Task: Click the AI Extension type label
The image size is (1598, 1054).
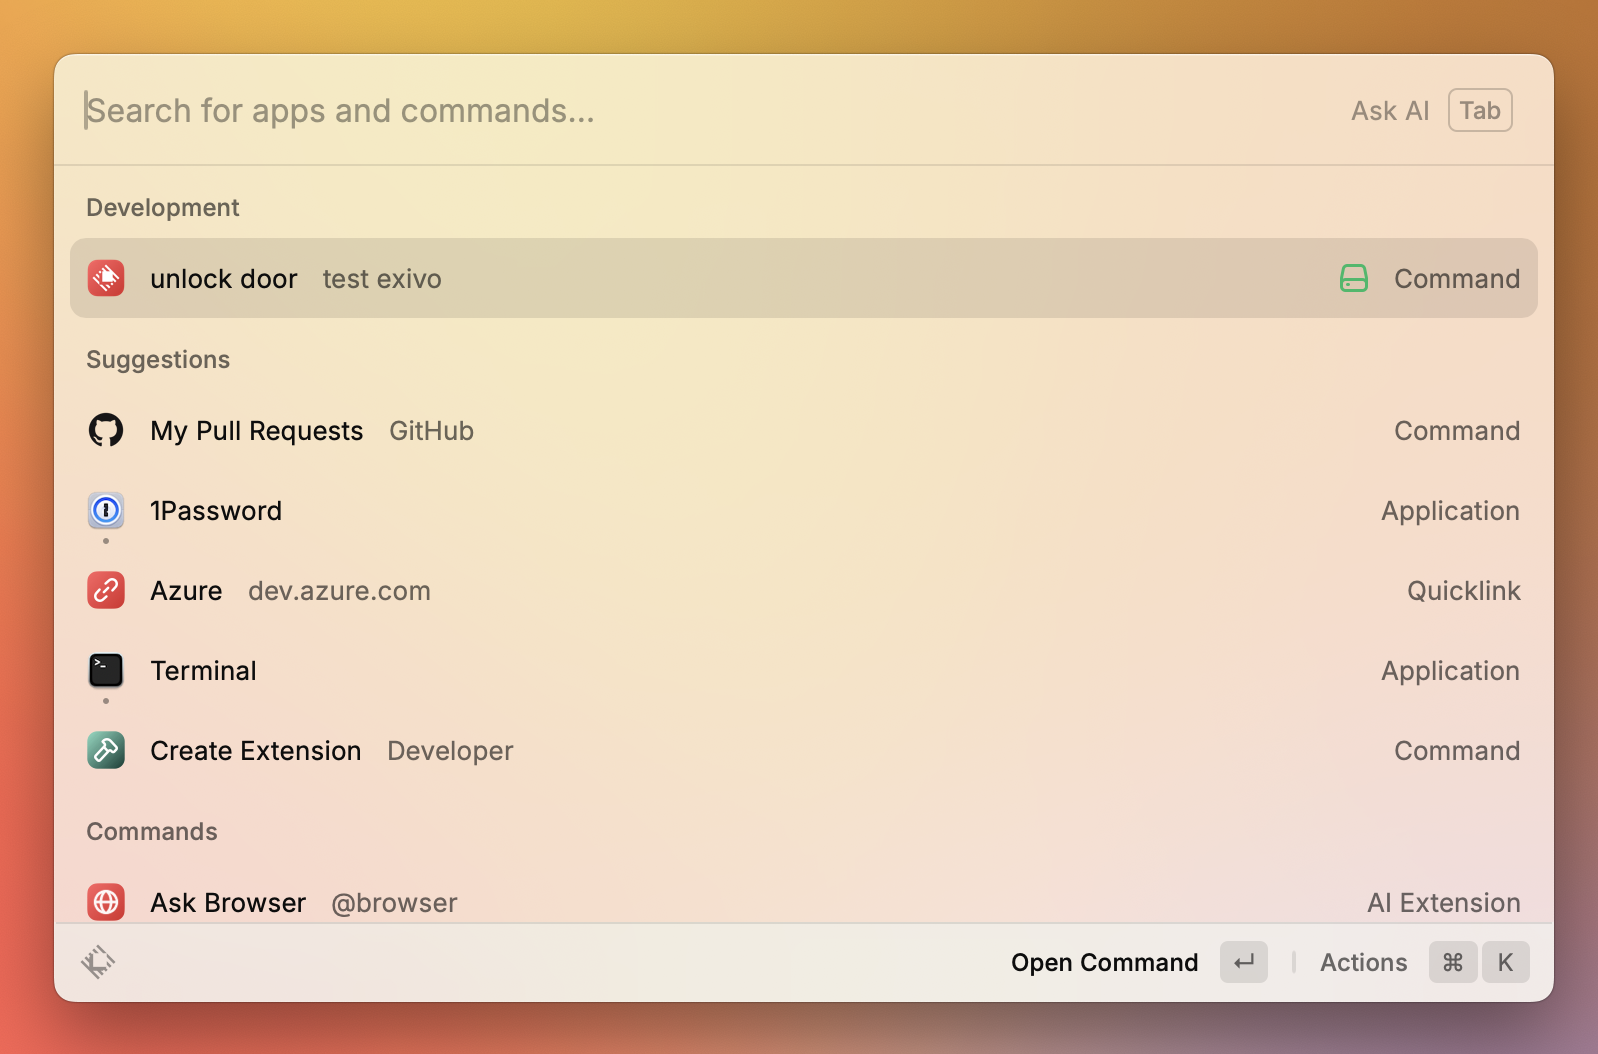Action: tap(1444, 903)
